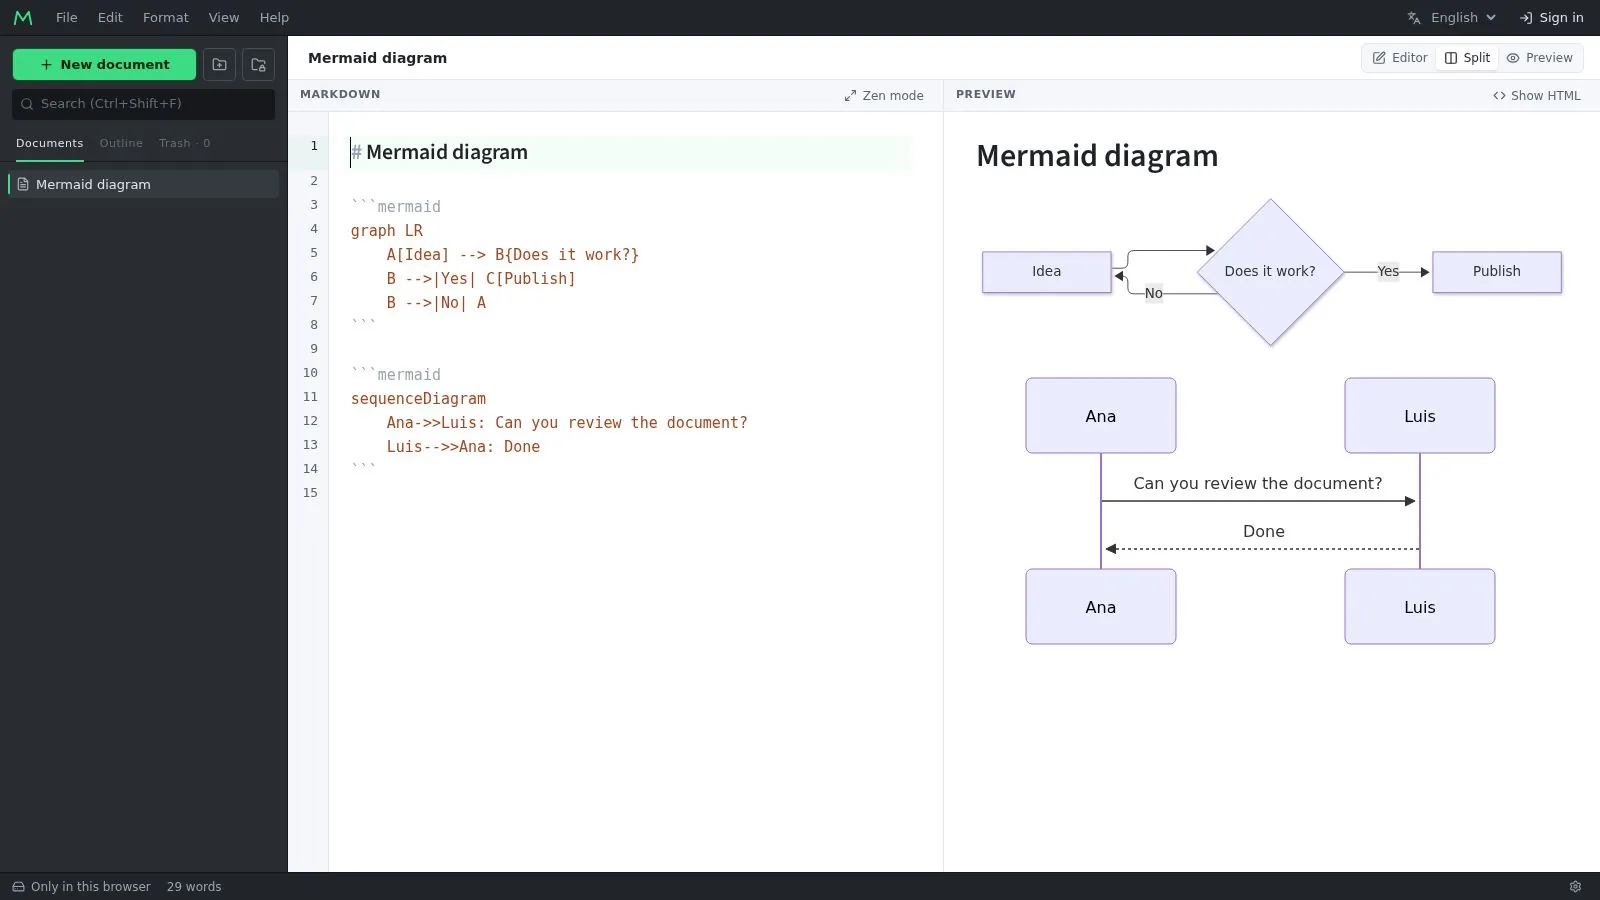This screenshot has width=1600, height=900.
Task: Click the 29 words status entry
Action: click(x=194, y=887)
